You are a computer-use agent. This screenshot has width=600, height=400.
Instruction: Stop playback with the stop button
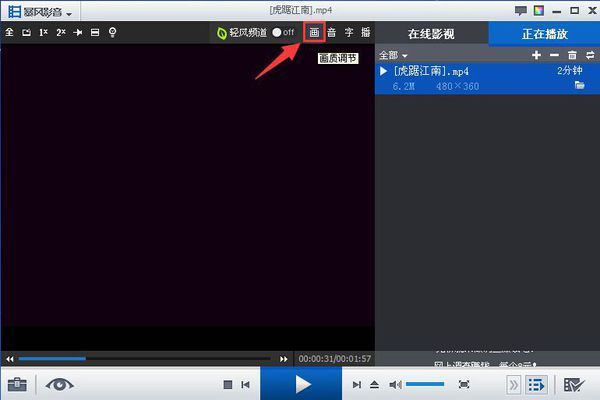tap(228, 384)
